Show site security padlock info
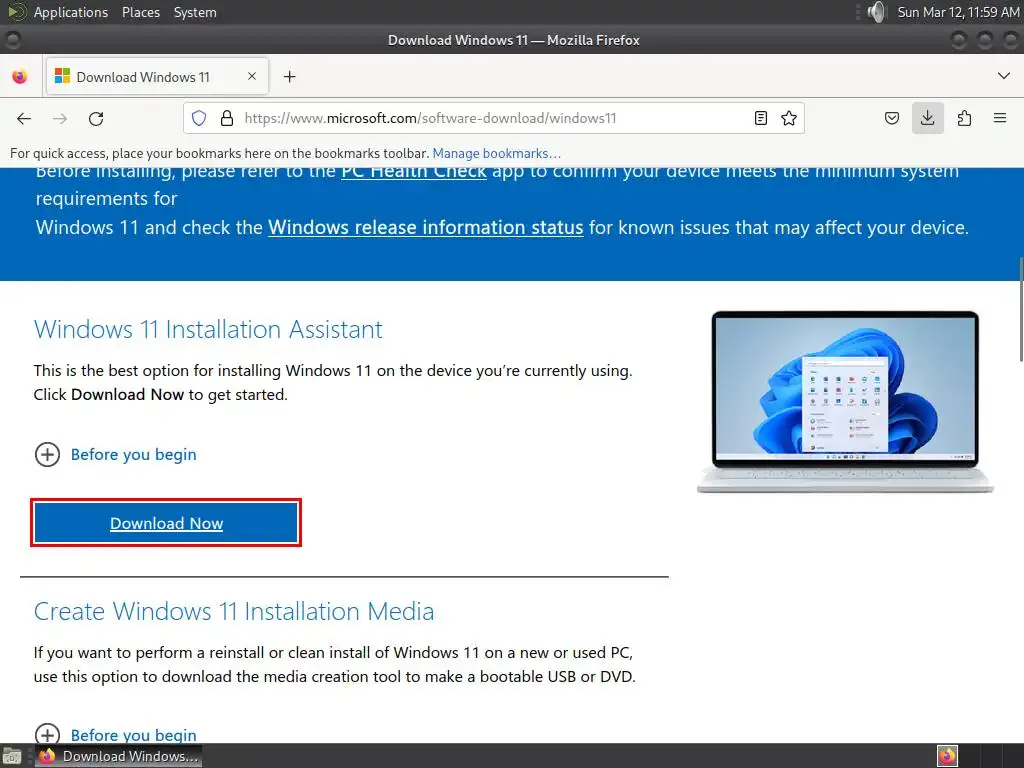1024x768 pixels. tap(227, 118)
